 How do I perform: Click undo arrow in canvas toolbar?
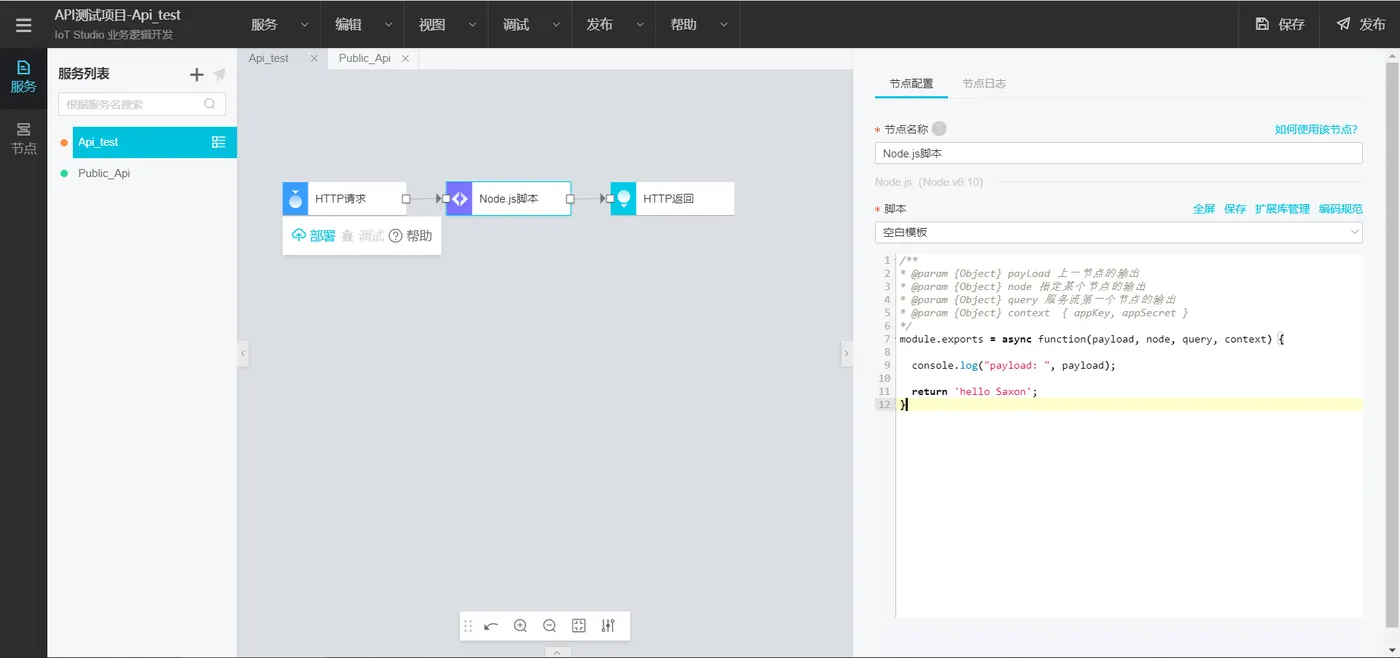coord(491,626)
